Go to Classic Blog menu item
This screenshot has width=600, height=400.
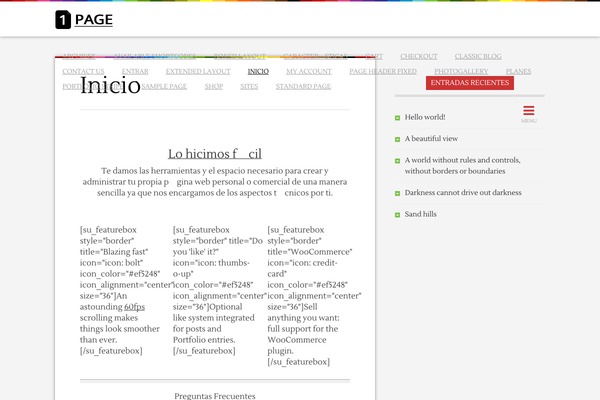(478, 56)
